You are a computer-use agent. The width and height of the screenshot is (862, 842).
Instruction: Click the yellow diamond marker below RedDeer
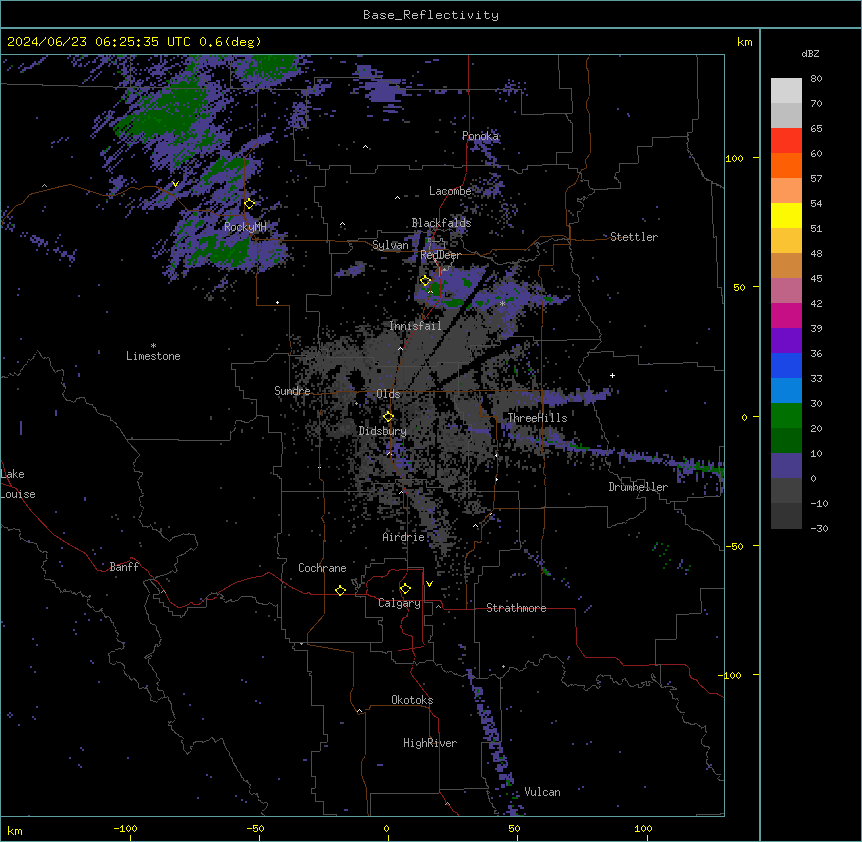coord(426,281)
